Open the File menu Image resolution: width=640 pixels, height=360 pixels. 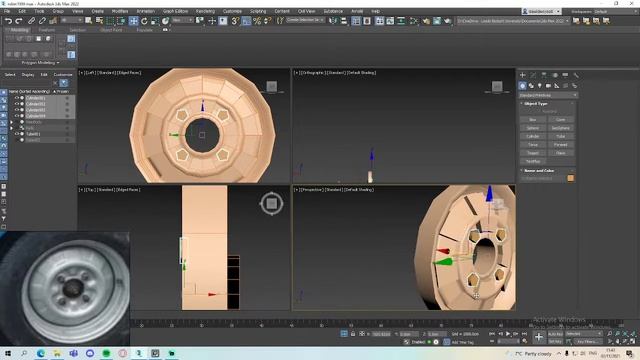click(x=7, y=11)
